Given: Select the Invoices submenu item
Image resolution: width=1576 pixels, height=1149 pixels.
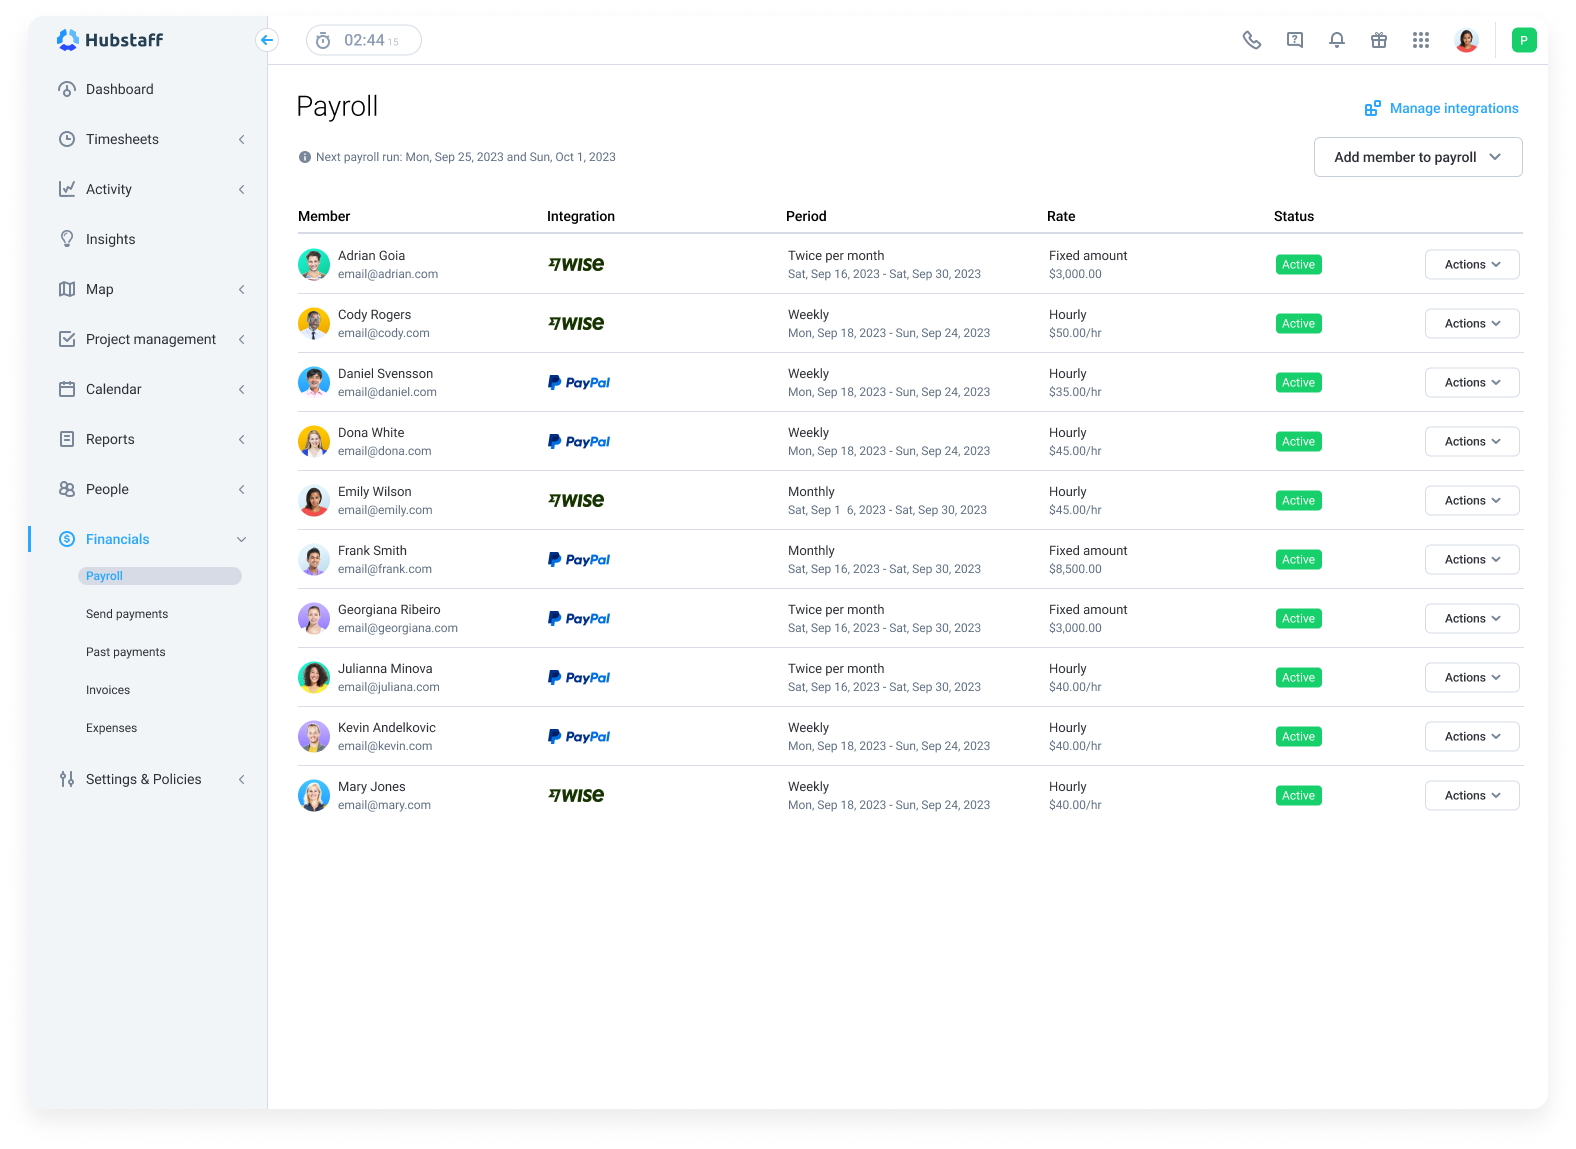Looking at the screenshot, I should point(108,690).
